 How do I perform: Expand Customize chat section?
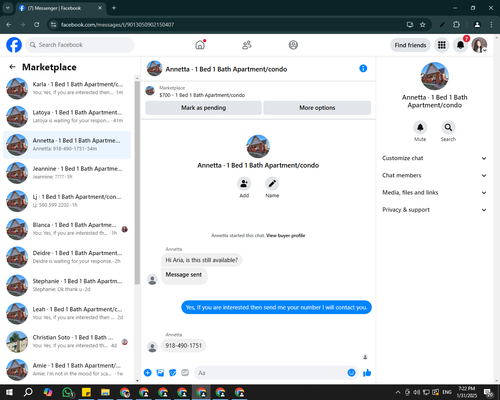[434, 158]
